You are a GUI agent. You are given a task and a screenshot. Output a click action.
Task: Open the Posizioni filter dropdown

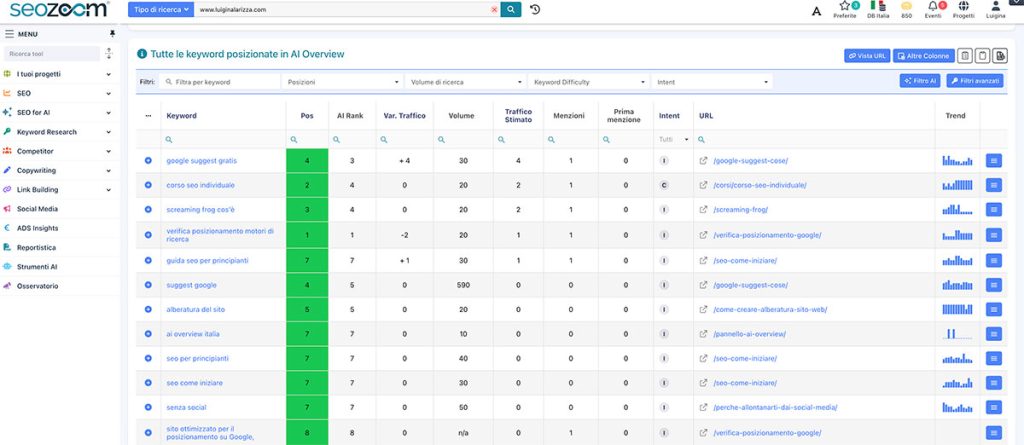[x=344, y=82]
